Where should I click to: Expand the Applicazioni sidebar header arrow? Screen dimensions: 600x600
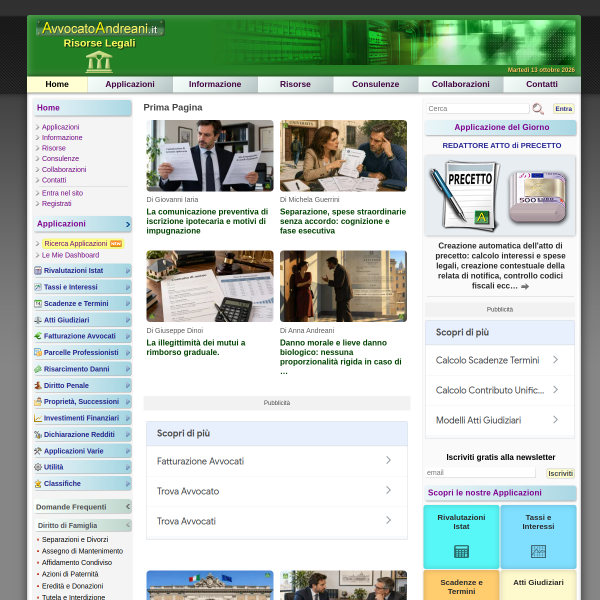pos(128,224)
